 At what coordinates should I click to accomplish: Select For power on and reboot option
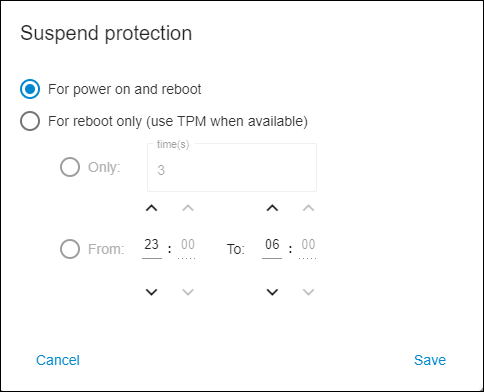pyautogui.click(x=30, y=89)
